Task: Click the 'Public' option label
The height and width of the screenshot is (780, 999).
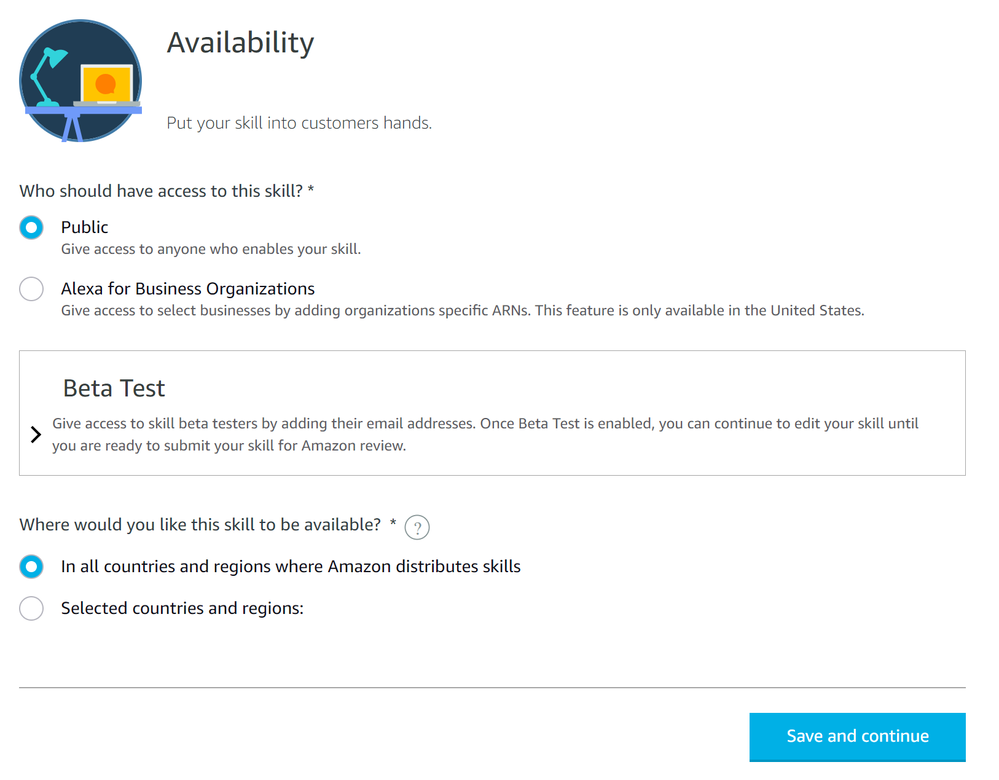Action: (x=84, y=227)
